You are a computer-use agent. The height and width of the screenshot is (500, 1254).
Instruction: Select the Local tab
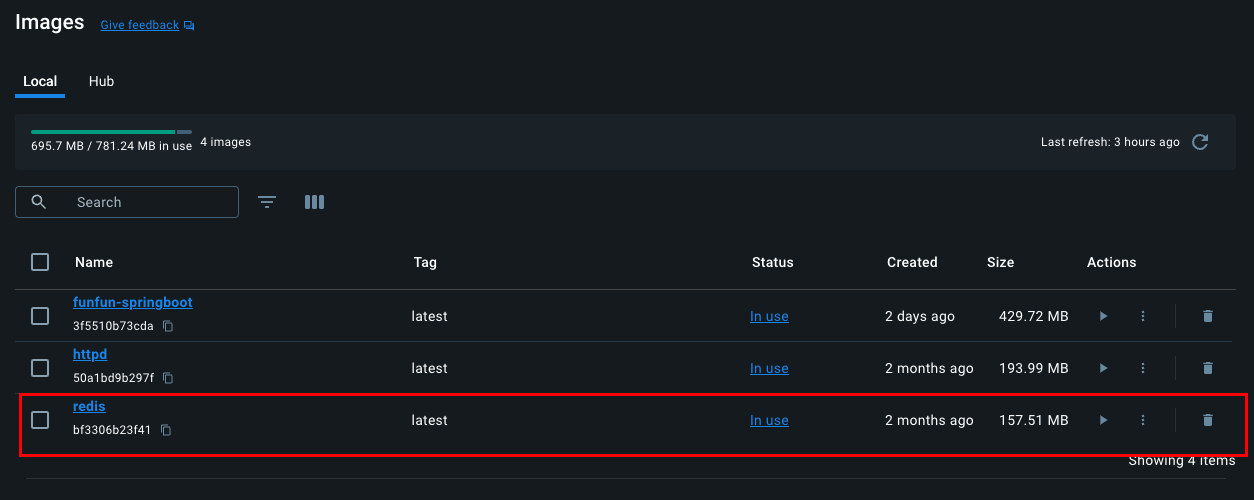click(40, 81)
